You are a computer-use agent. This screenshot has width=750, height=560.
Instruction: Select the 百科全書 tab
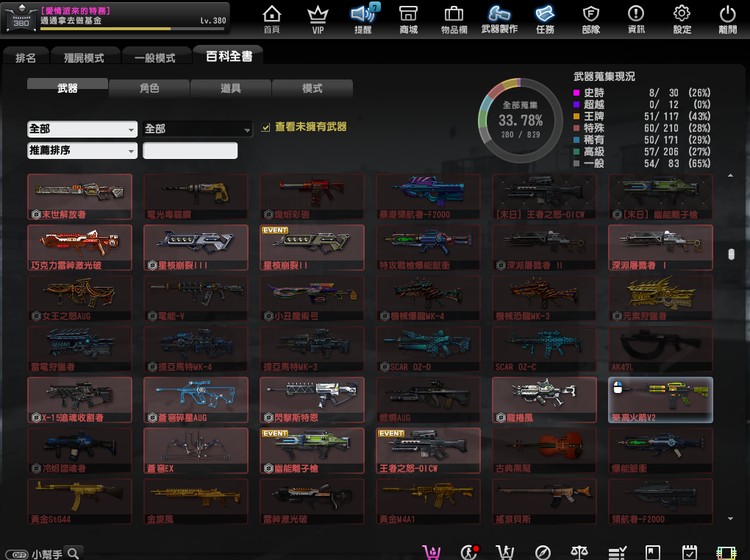229,56
